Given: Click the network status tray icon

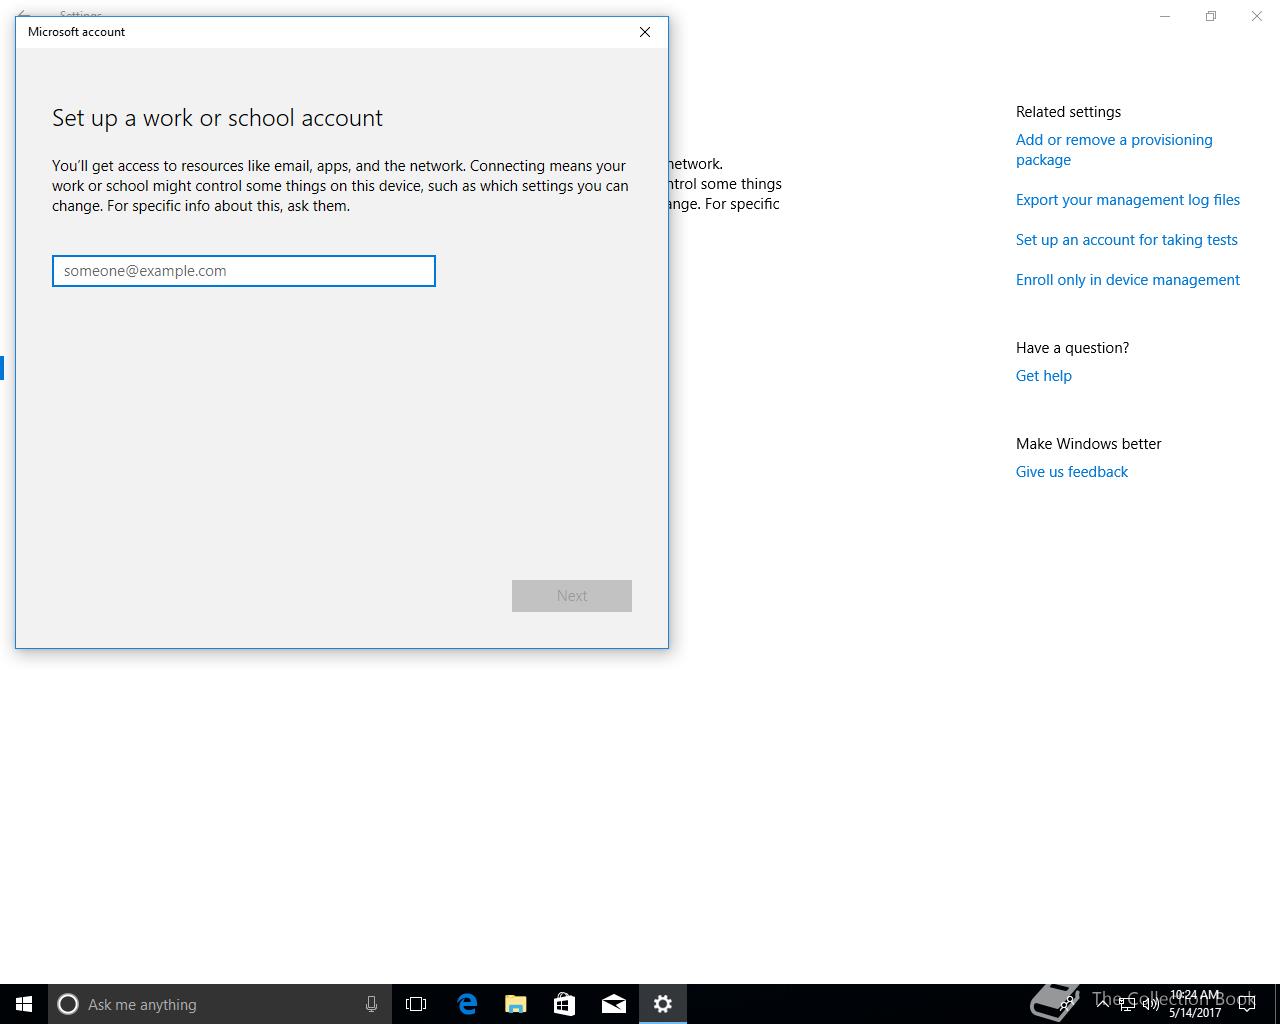Looking at the screenshot, I should tap(1127, 1004).
